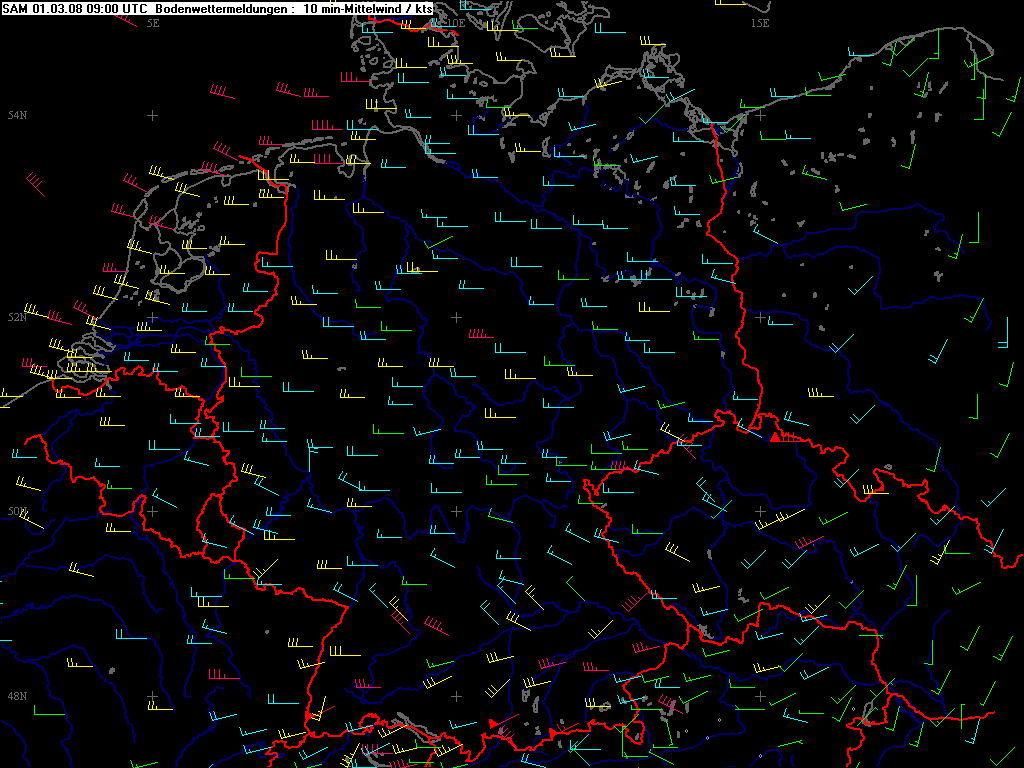Click the 54N latitude label
This screenshot has width=1024, height=768.
click(x=17, y=116)
